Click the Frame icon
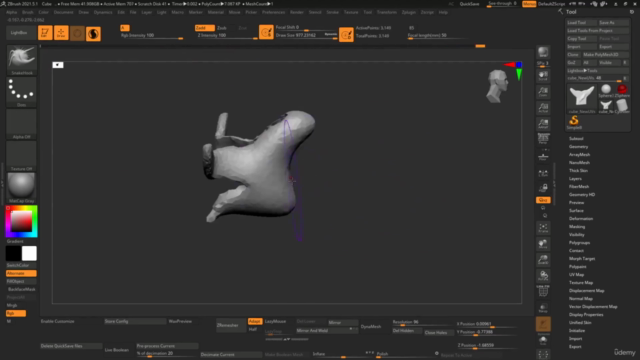Screen dimensions: 640x360 pos(543,228)
